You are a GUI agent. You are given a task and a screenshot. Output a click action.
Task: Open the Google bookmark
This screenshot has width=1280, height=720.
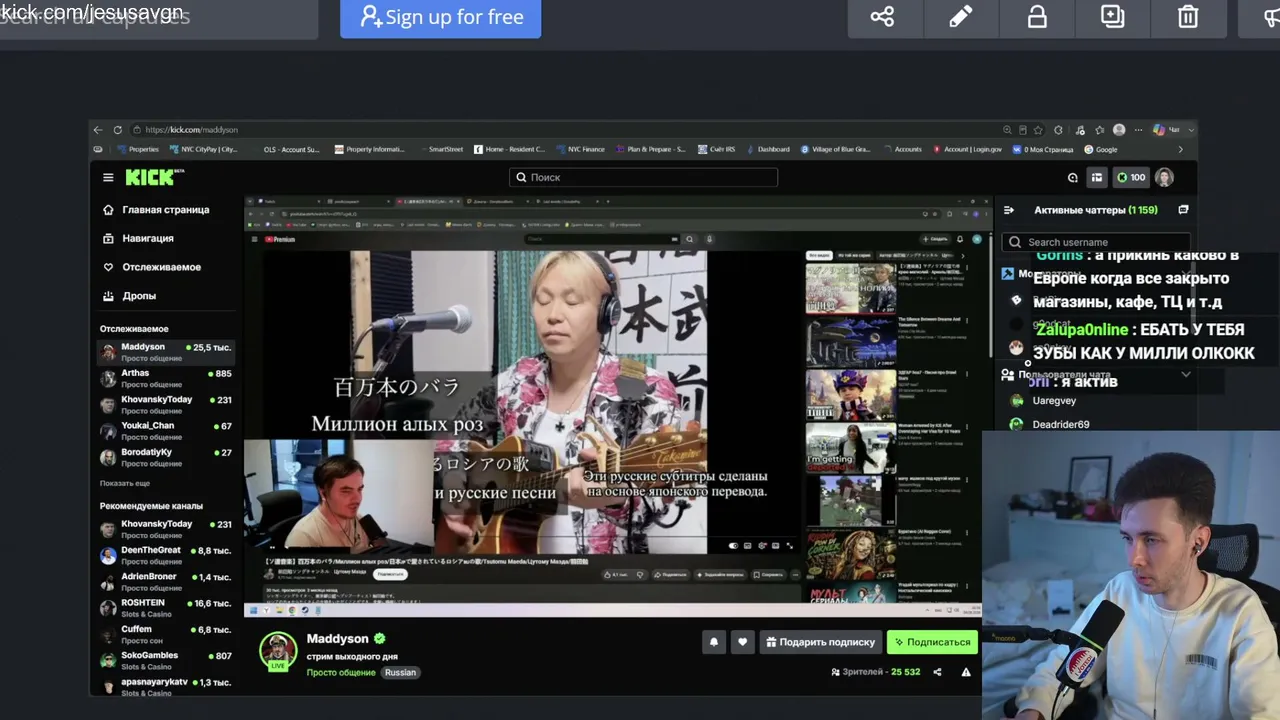1101,149
